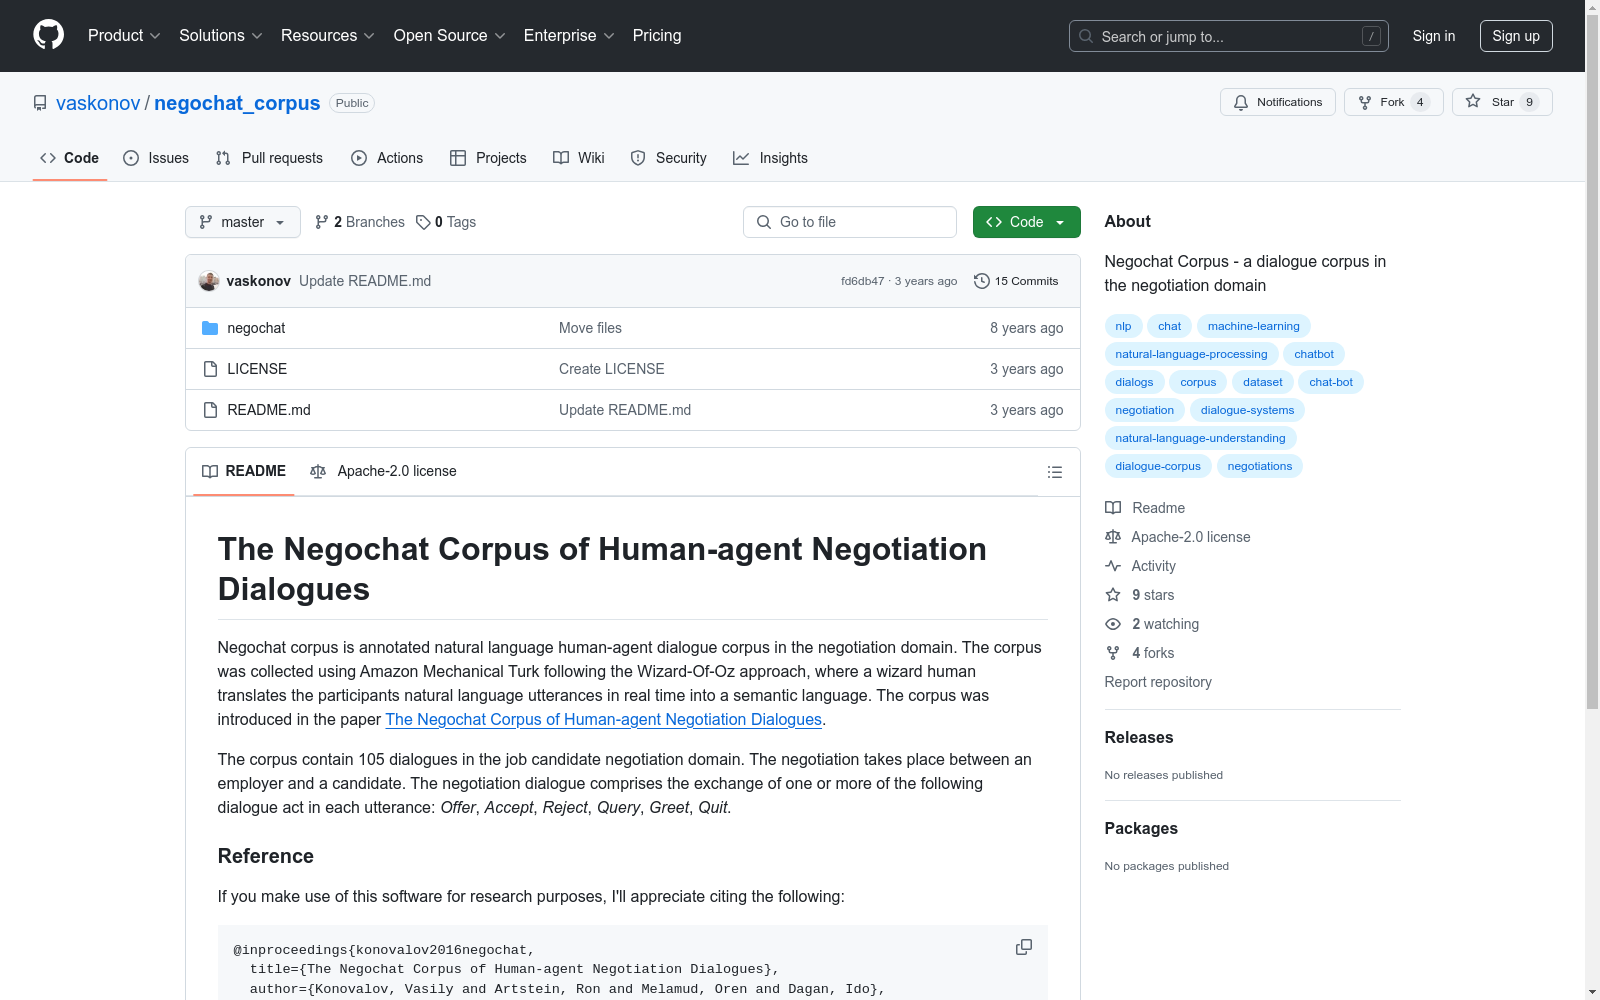Click the Readme book icon in About
The image size is (1600, 1000).
click(x=1113, y=508)
